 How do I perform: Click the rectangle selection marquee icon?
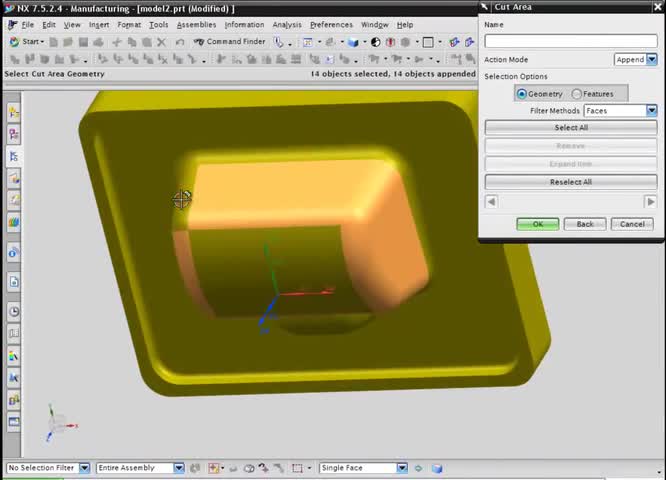(x=297, y=468)
